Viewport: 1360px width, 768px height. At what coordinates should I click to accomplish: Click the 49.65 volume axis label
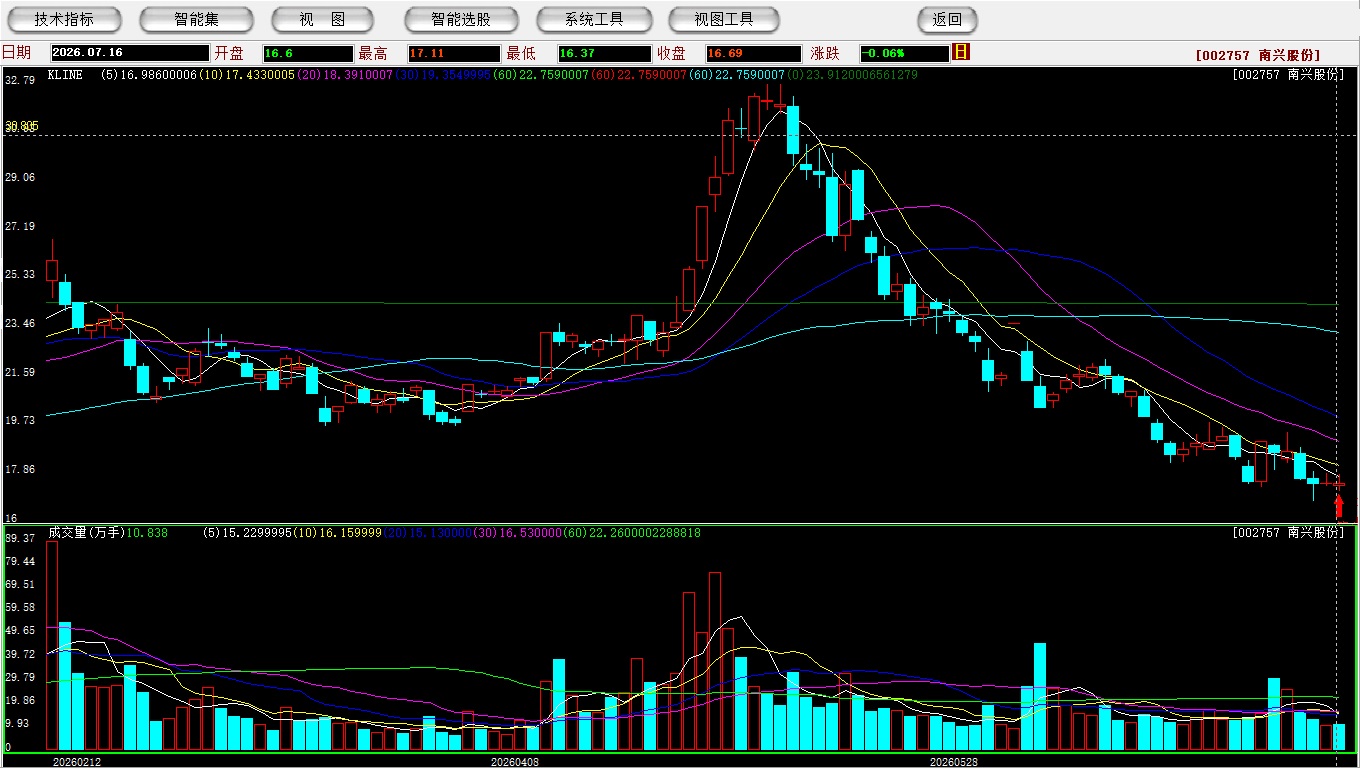pyautogui.click(x=19, y=630)
